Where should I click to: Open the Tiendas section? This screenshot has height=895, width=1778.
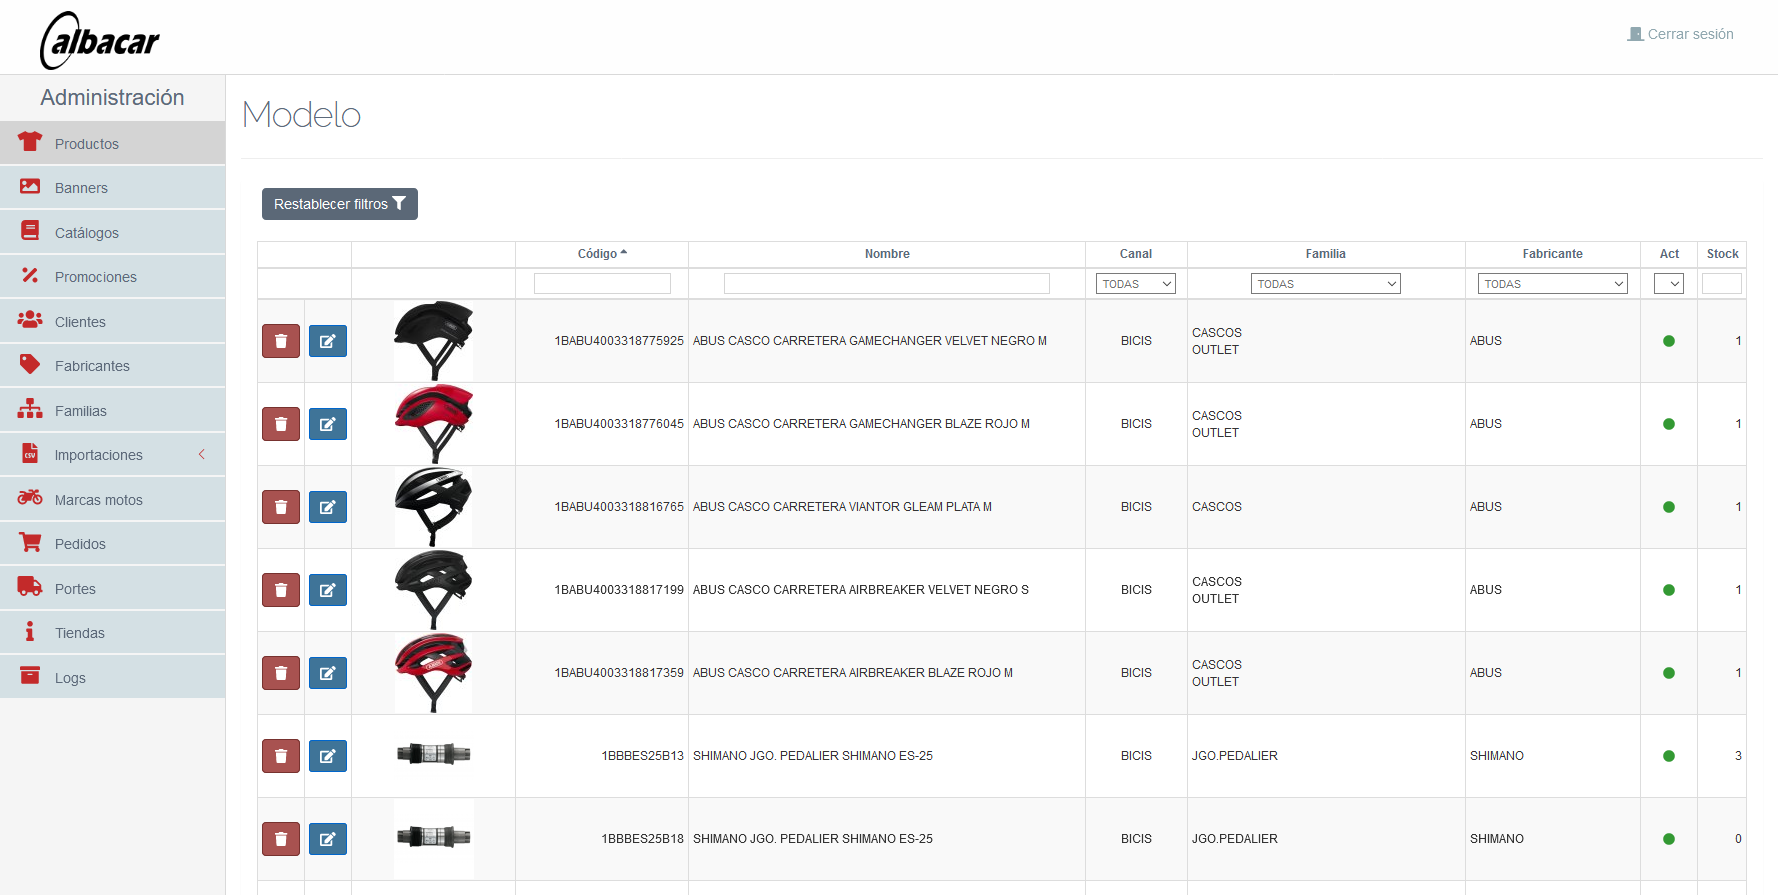pos(112,633)
